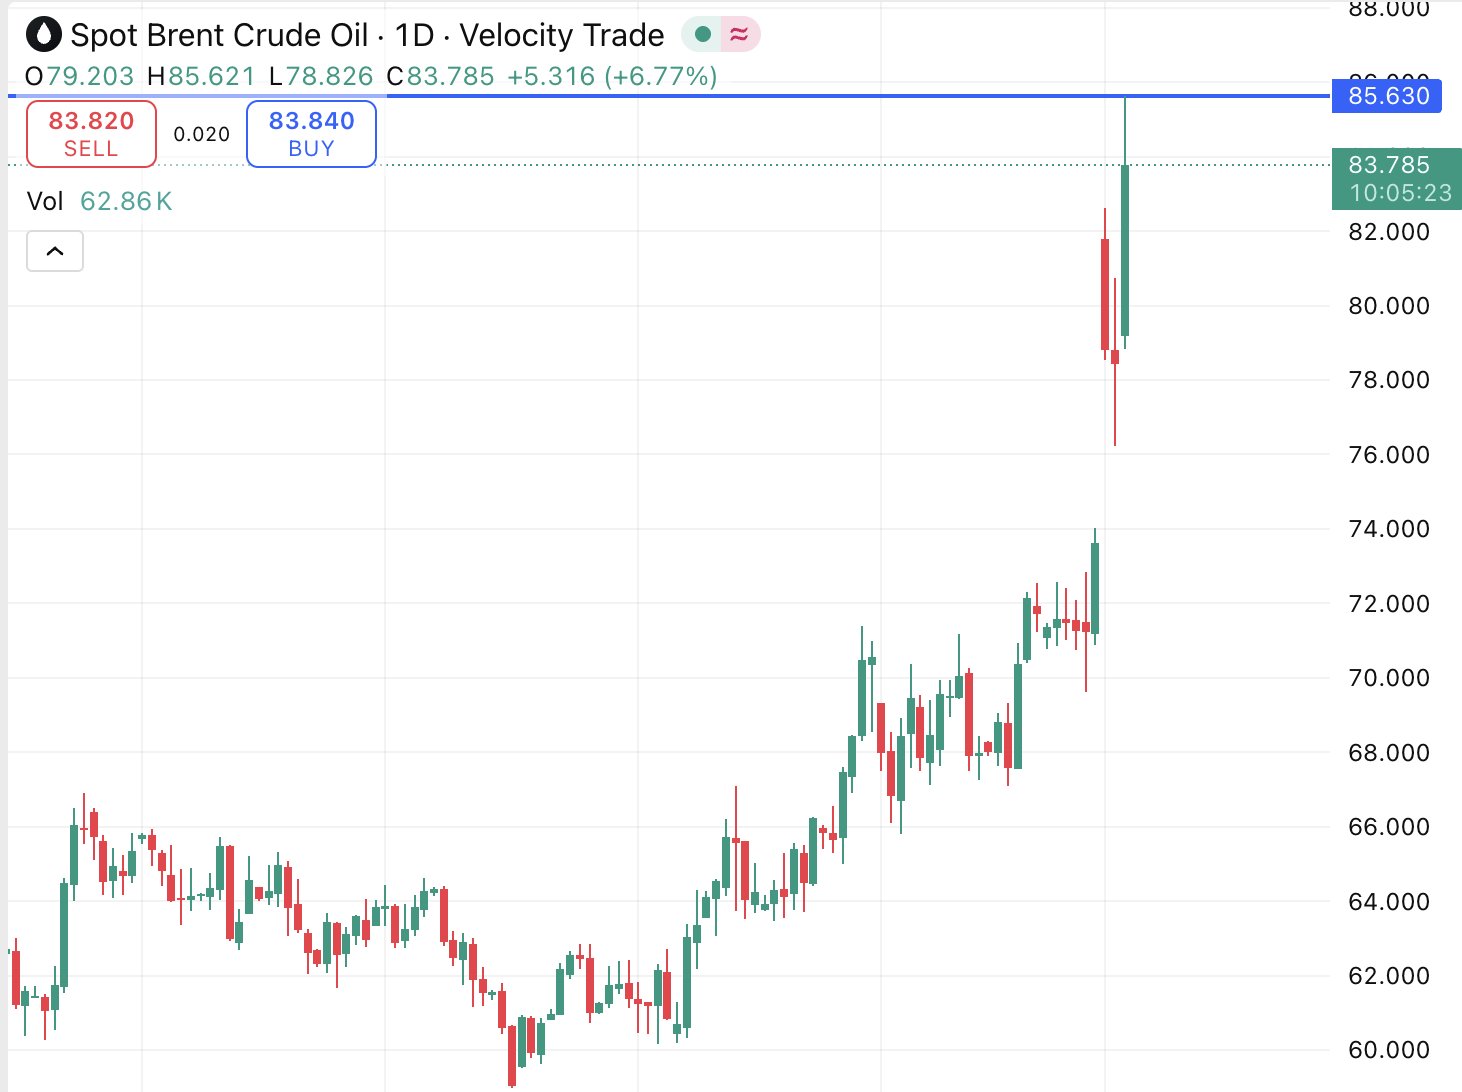Click the 60.000 price scale label
The width and height of the screenshot is (1462, 1092).
(1388, 1050)
